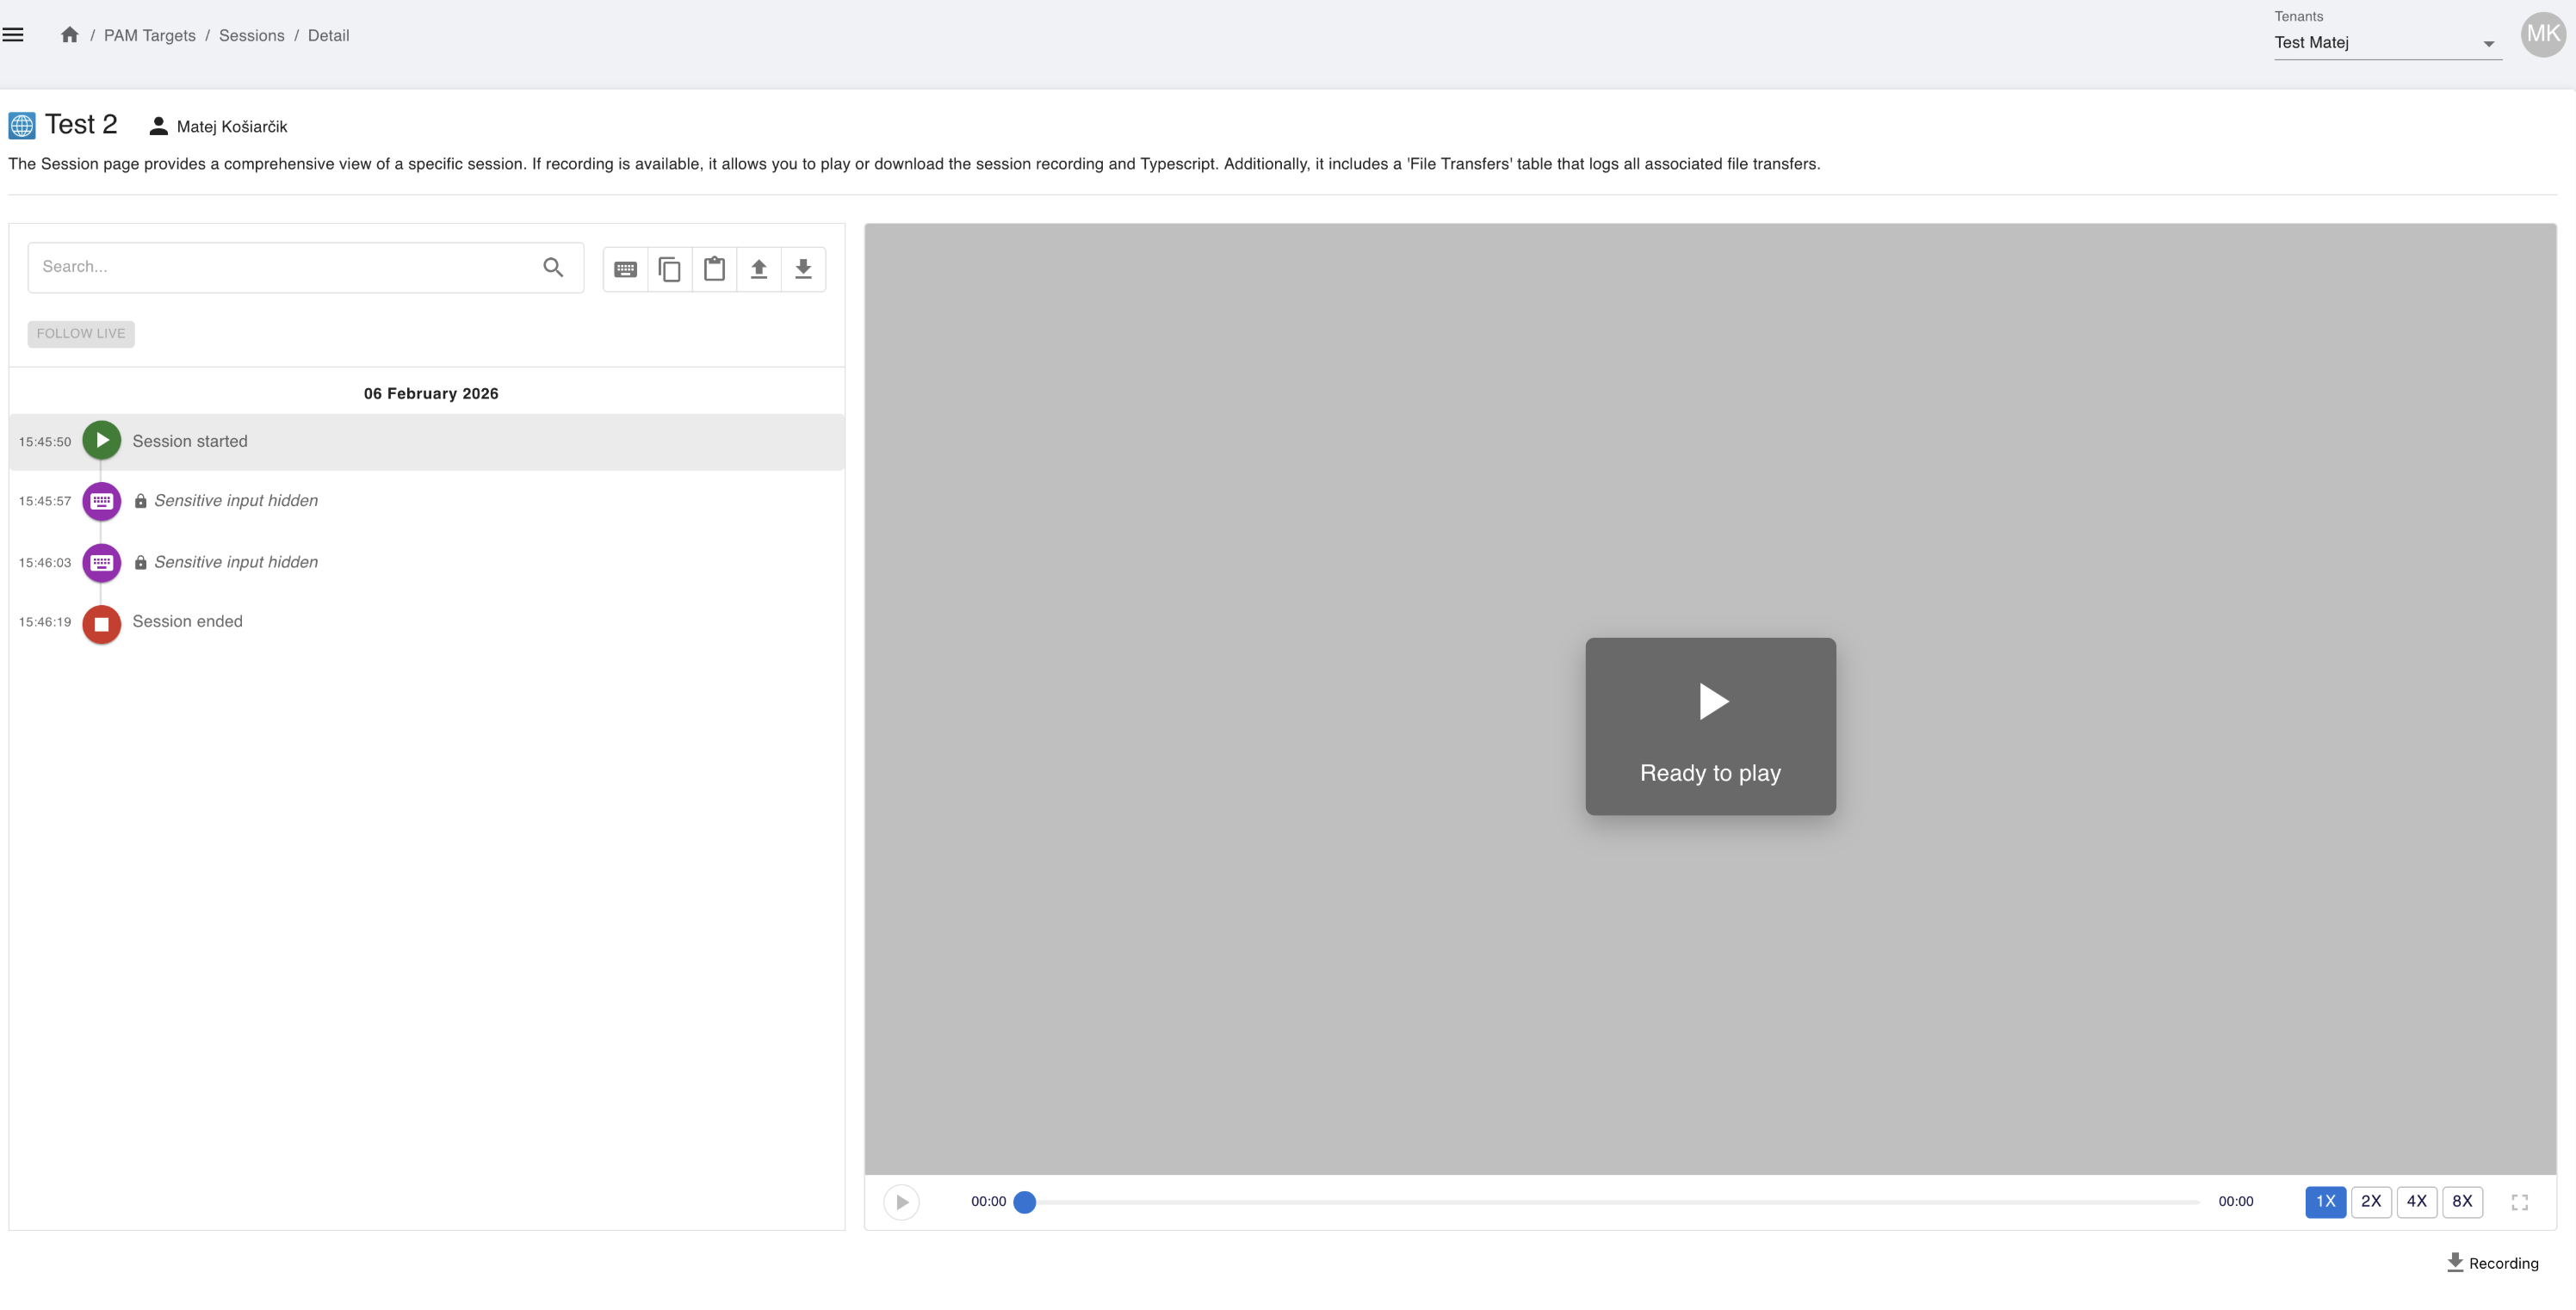Click the fullscreen player icon
2576x1310 pixels.
[x=2519, y=1202]
